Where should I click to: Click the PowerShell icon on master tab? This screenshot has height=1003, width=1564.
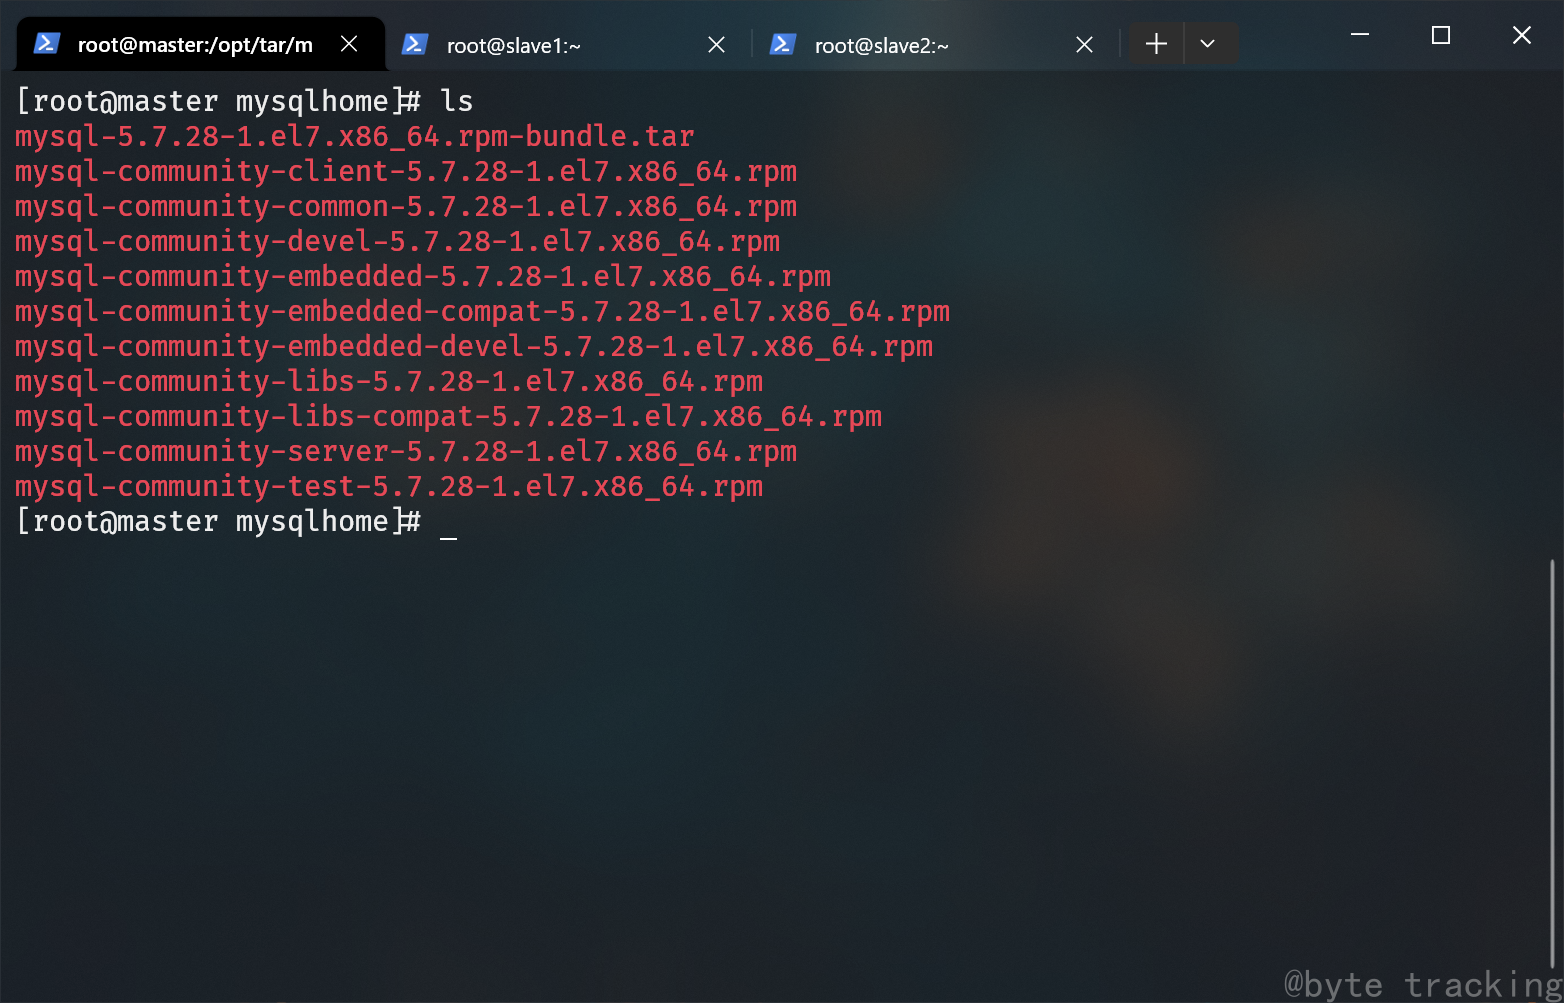click(47, 44)
